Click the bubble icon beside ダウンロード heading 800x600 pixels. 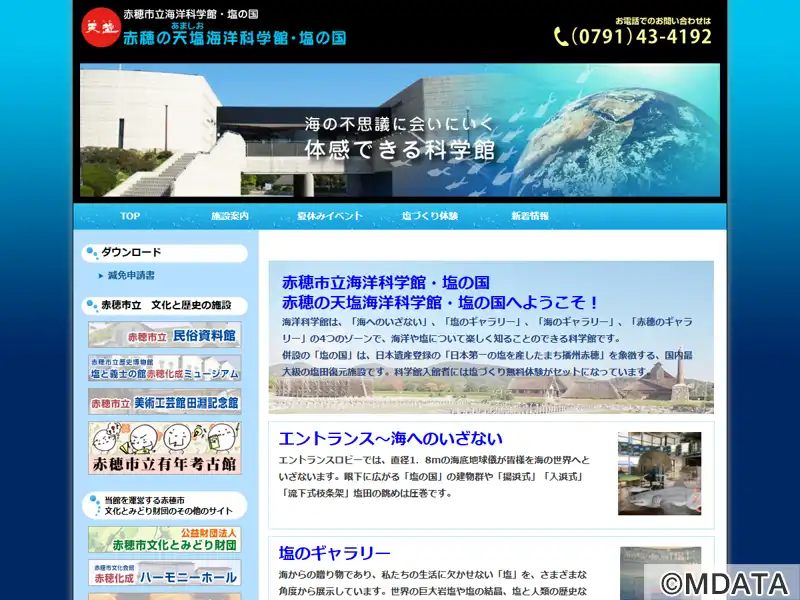[92, 253]
